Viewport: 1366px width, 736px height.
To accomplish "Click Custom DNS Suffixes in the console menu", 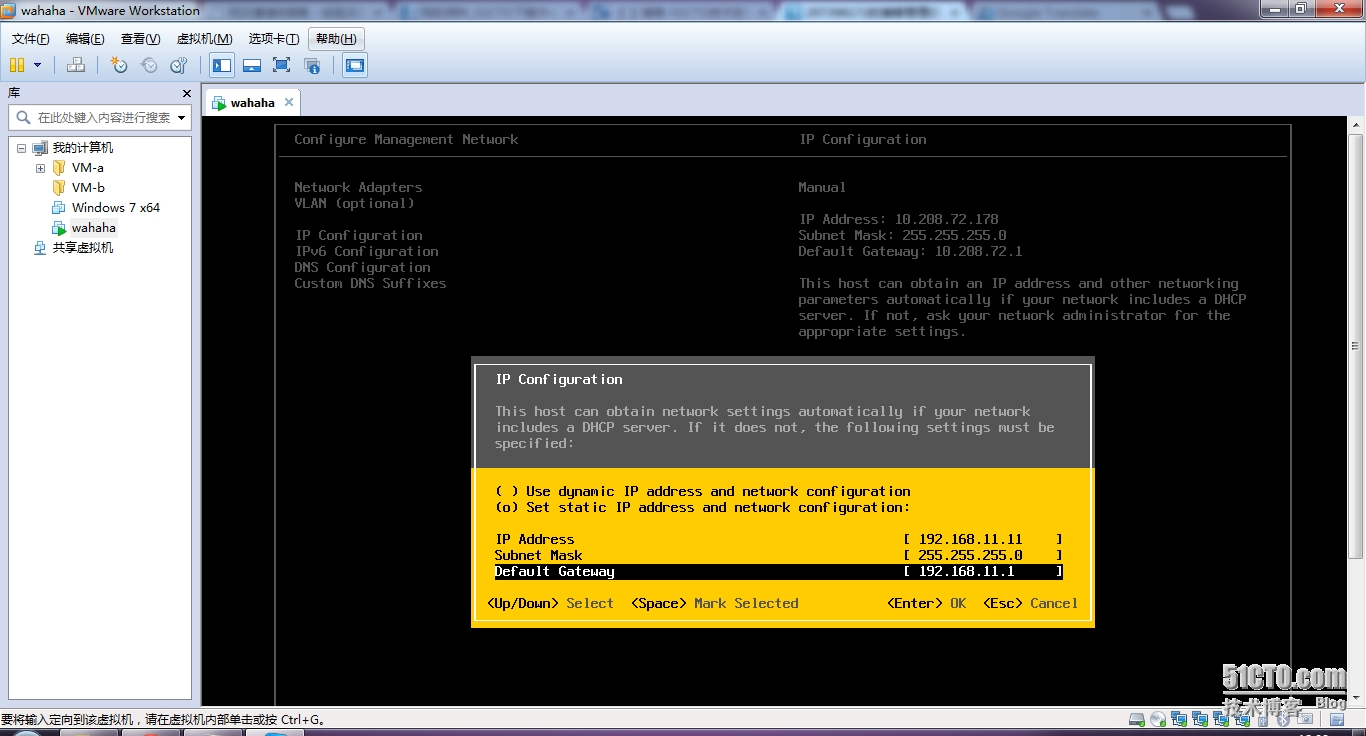I will (x=370, y=283).
